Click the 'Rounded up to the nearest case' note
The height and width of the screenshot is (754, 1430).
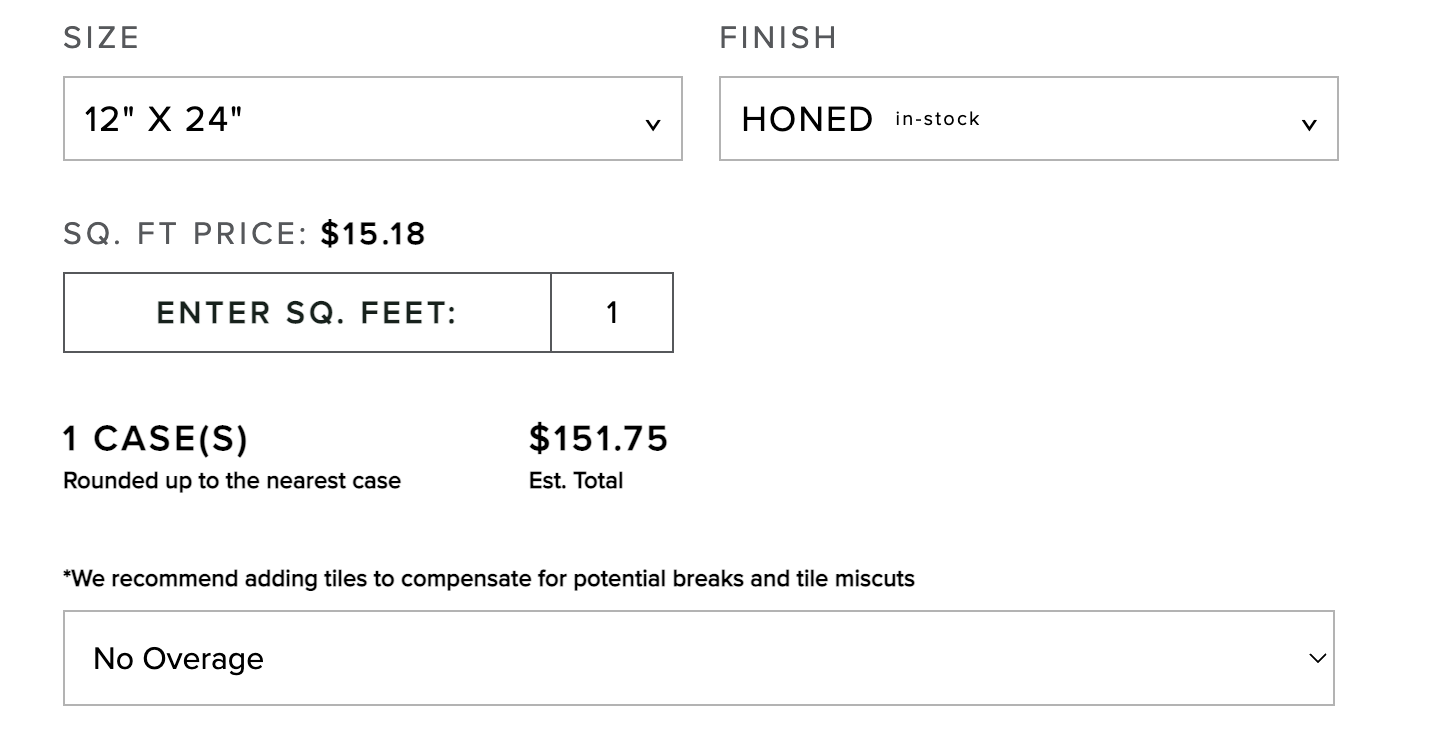[x=232, y=481]
